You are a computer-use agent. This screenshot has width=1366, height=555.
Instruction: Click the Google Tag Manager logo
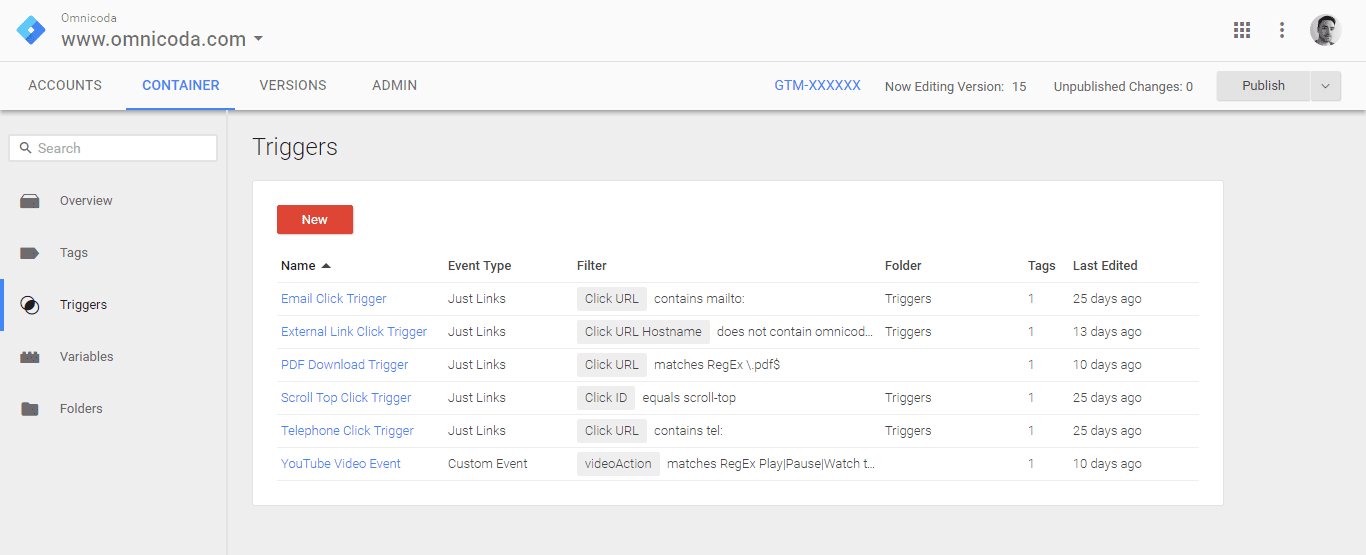pos(31,30)
